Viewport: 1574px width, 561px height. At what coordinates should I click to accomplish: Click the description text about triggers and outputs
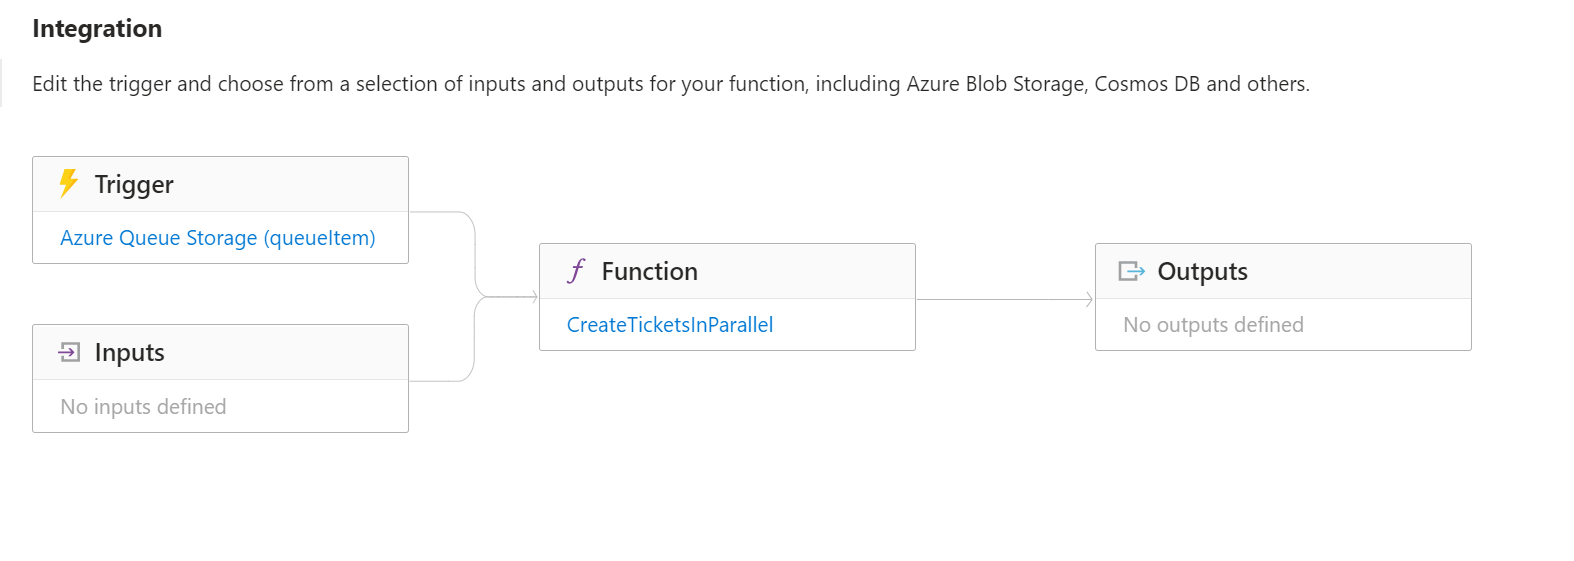point(670,84)
